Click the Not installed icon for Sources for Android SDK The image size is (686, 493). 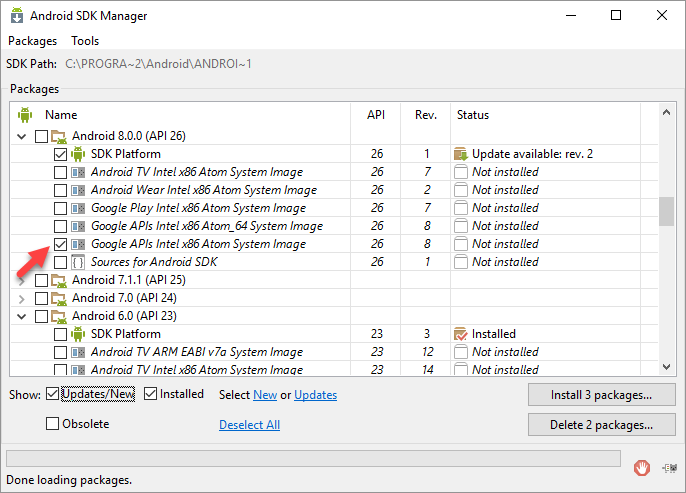point(461,262)
